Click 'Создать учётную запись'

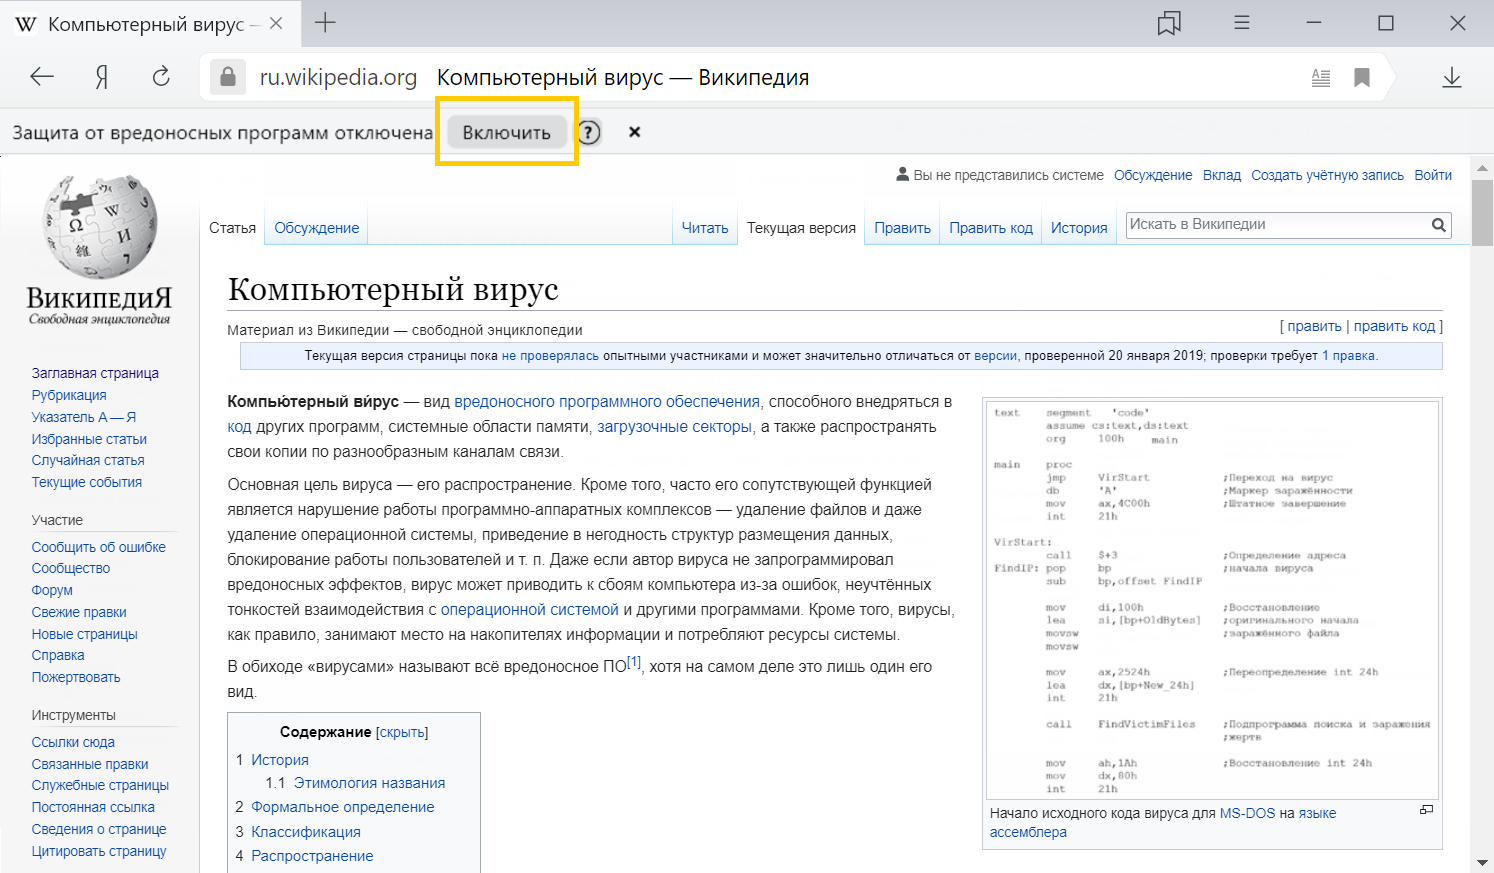coord(1328,175)
